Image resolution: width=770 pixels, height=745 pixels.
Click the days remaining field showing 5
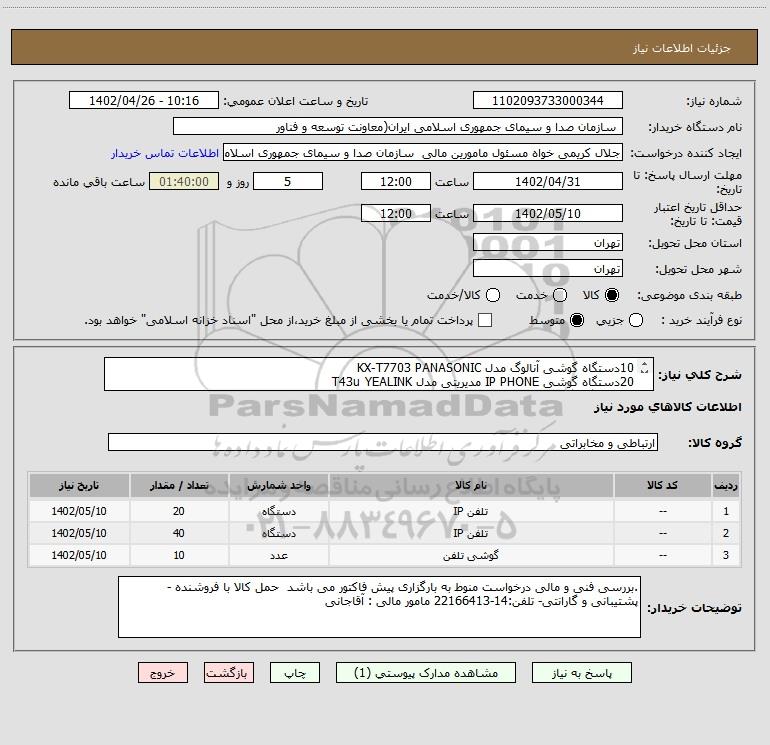click(x=288, y=182)
